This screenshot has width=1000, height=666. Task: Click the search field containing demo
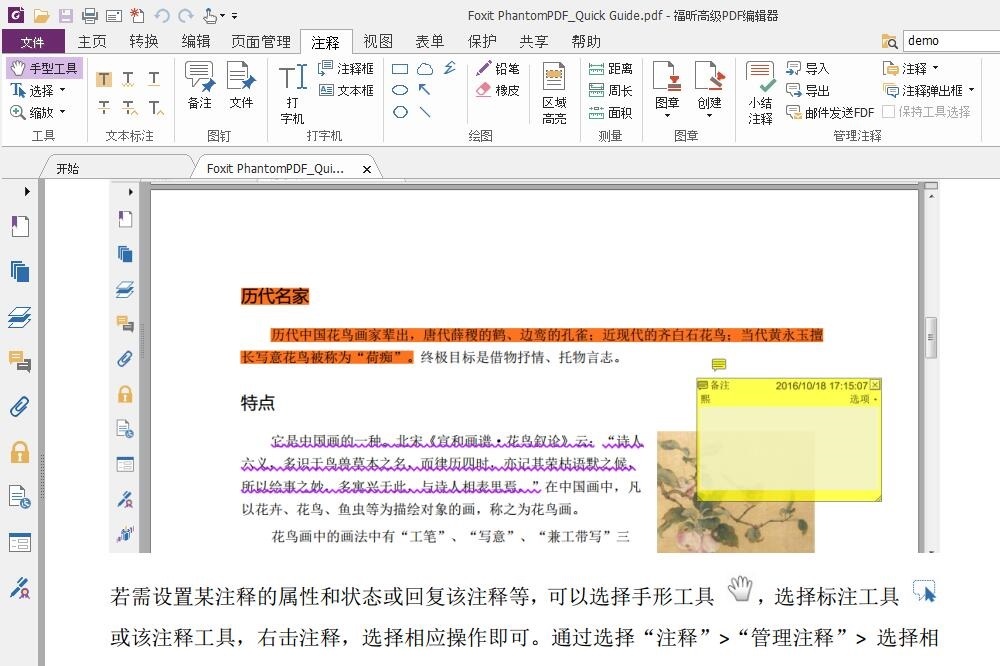953,41
